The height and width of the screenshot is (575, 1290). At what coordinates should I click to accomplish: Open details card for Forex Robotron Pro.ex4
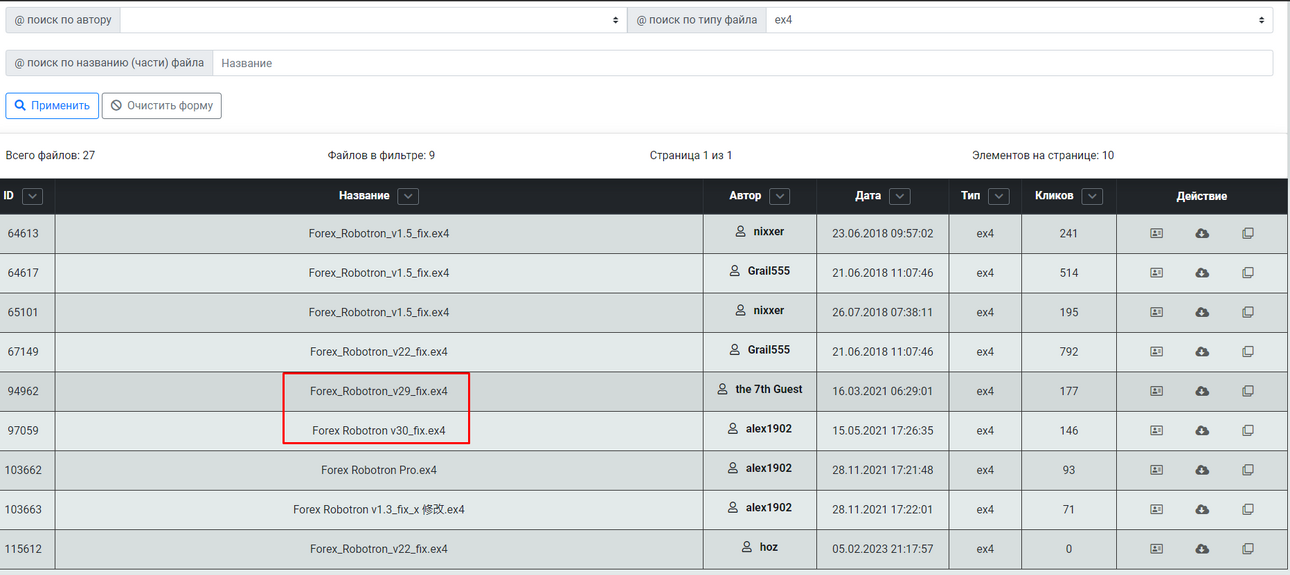point(1156,470)
